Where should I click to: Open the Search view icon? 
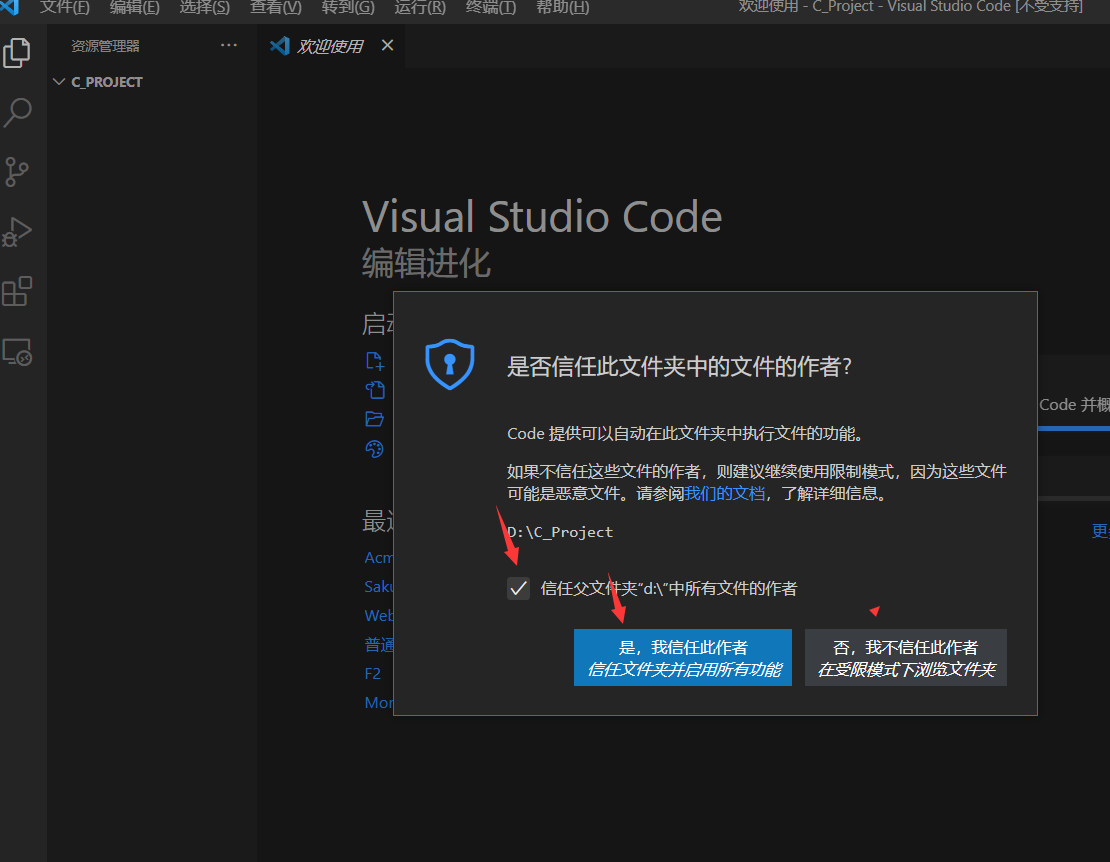pos(17,113)
